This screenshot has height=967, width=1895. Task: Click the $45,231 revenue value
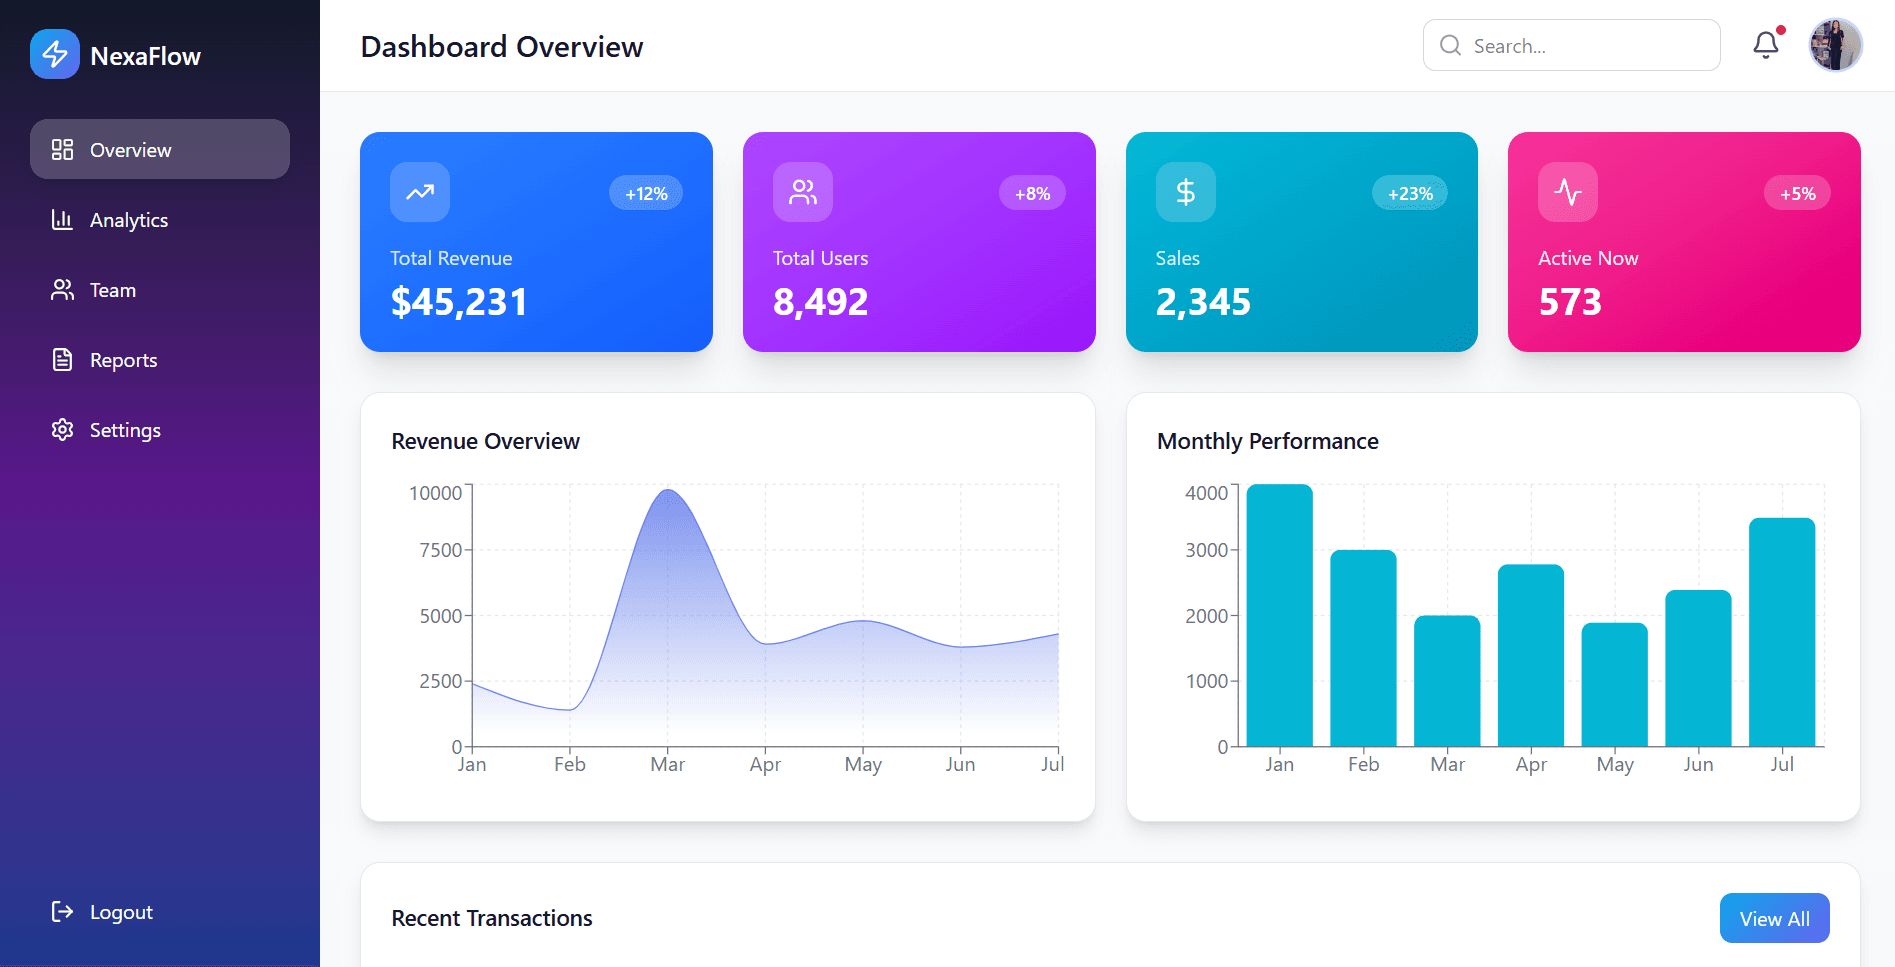pyautogui.click(x=459, y=301)
